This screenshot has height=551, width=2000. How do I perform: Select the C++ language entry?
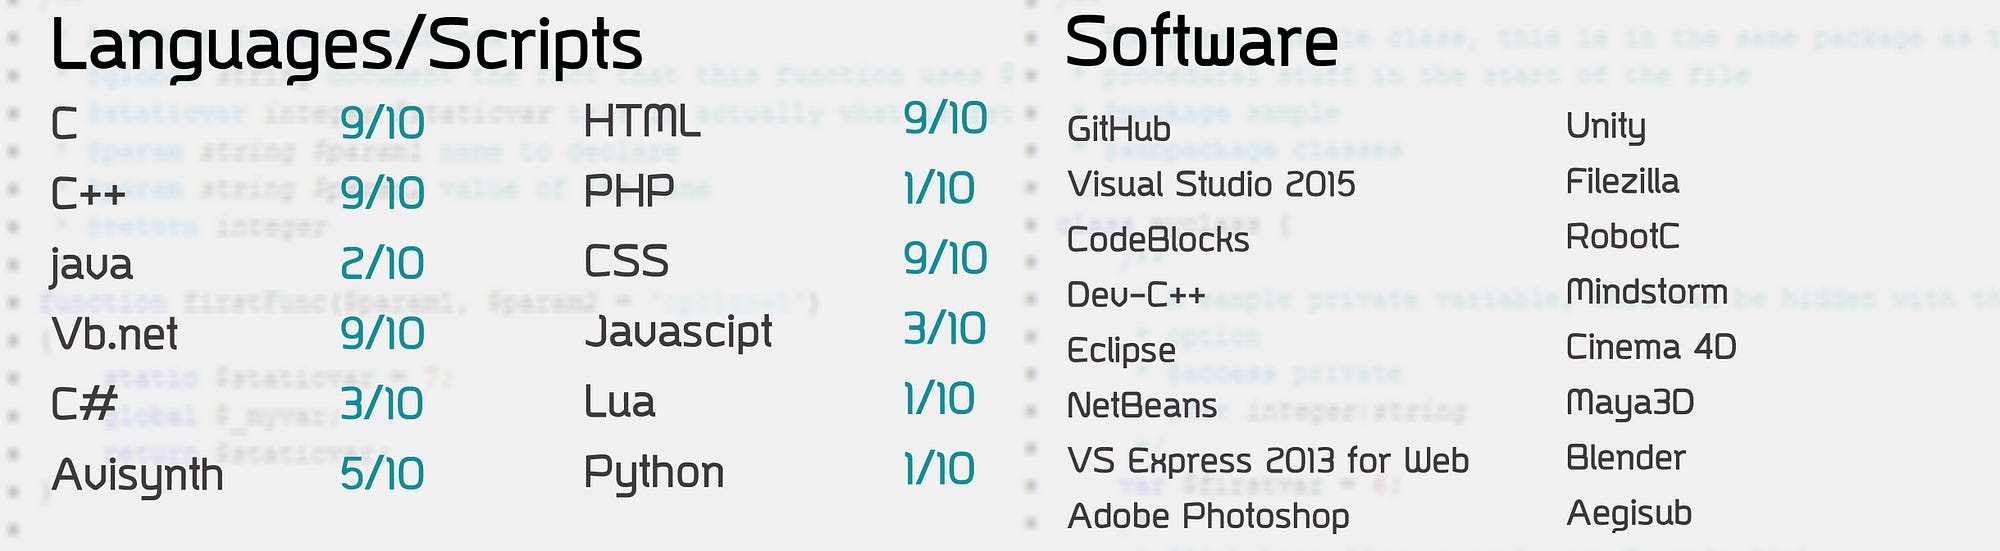pyautogui.click(x=88, y=193)
